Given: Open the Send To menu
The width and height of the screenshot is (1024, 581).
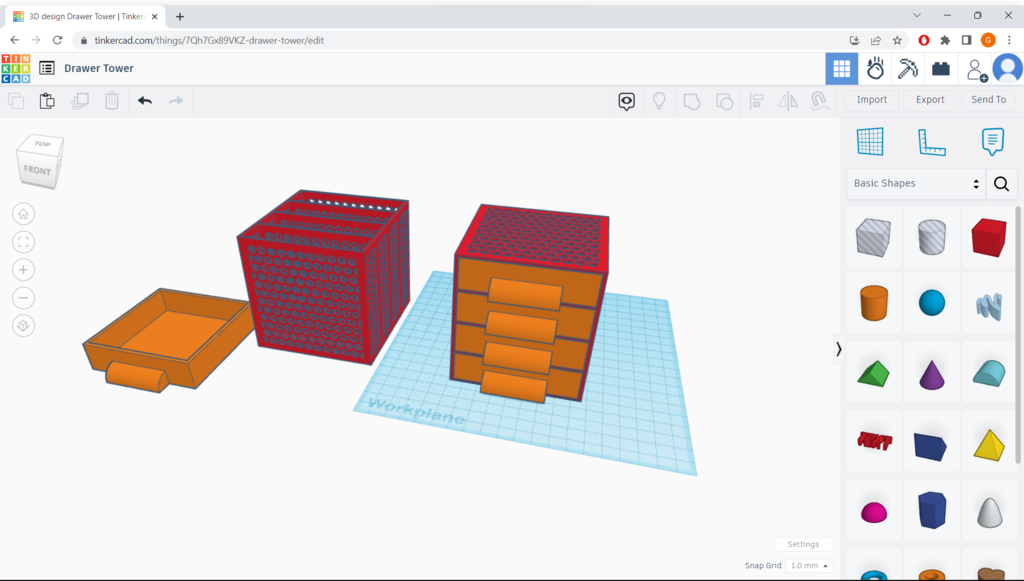Looking at the screenshot, I should pos(988,99).
